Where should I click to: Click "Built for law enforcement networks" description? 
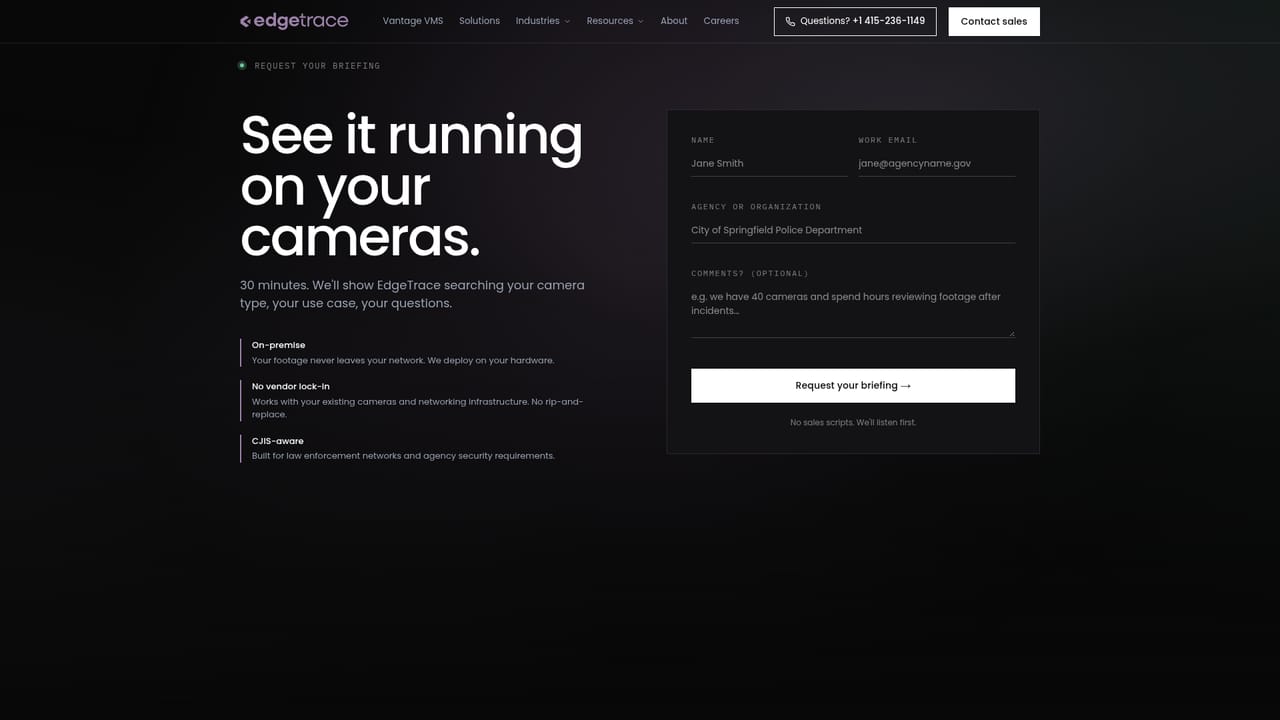coord(403,456)
